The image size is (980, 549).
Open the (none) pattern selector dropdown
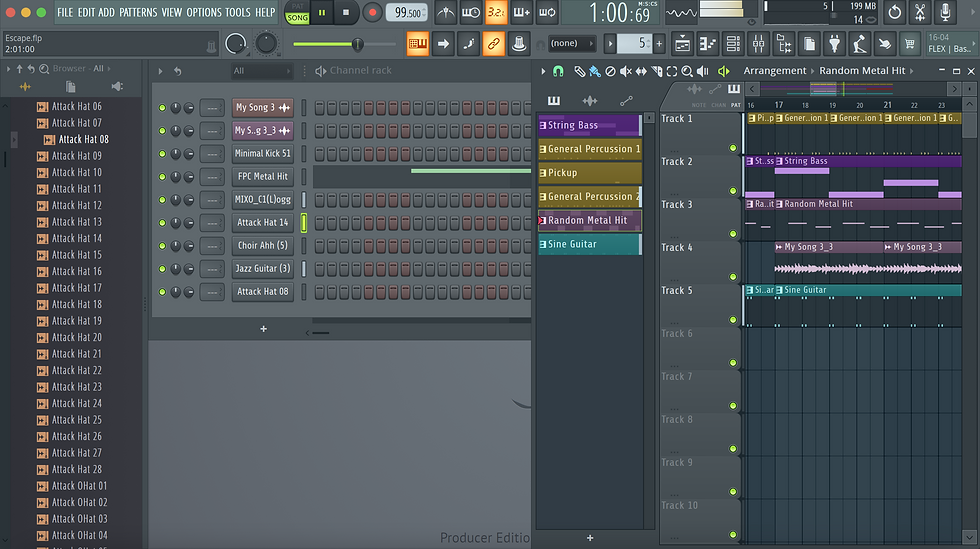[572, 43]
